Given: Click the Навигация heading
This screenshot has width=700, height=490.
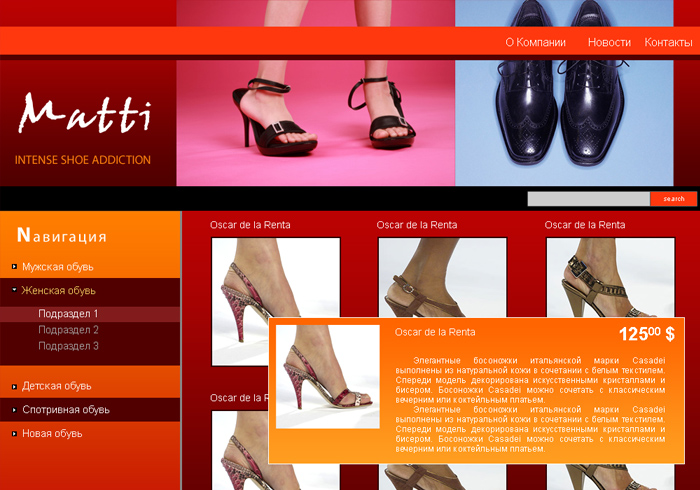Looking at the screenshot, I should coord(62,235).
